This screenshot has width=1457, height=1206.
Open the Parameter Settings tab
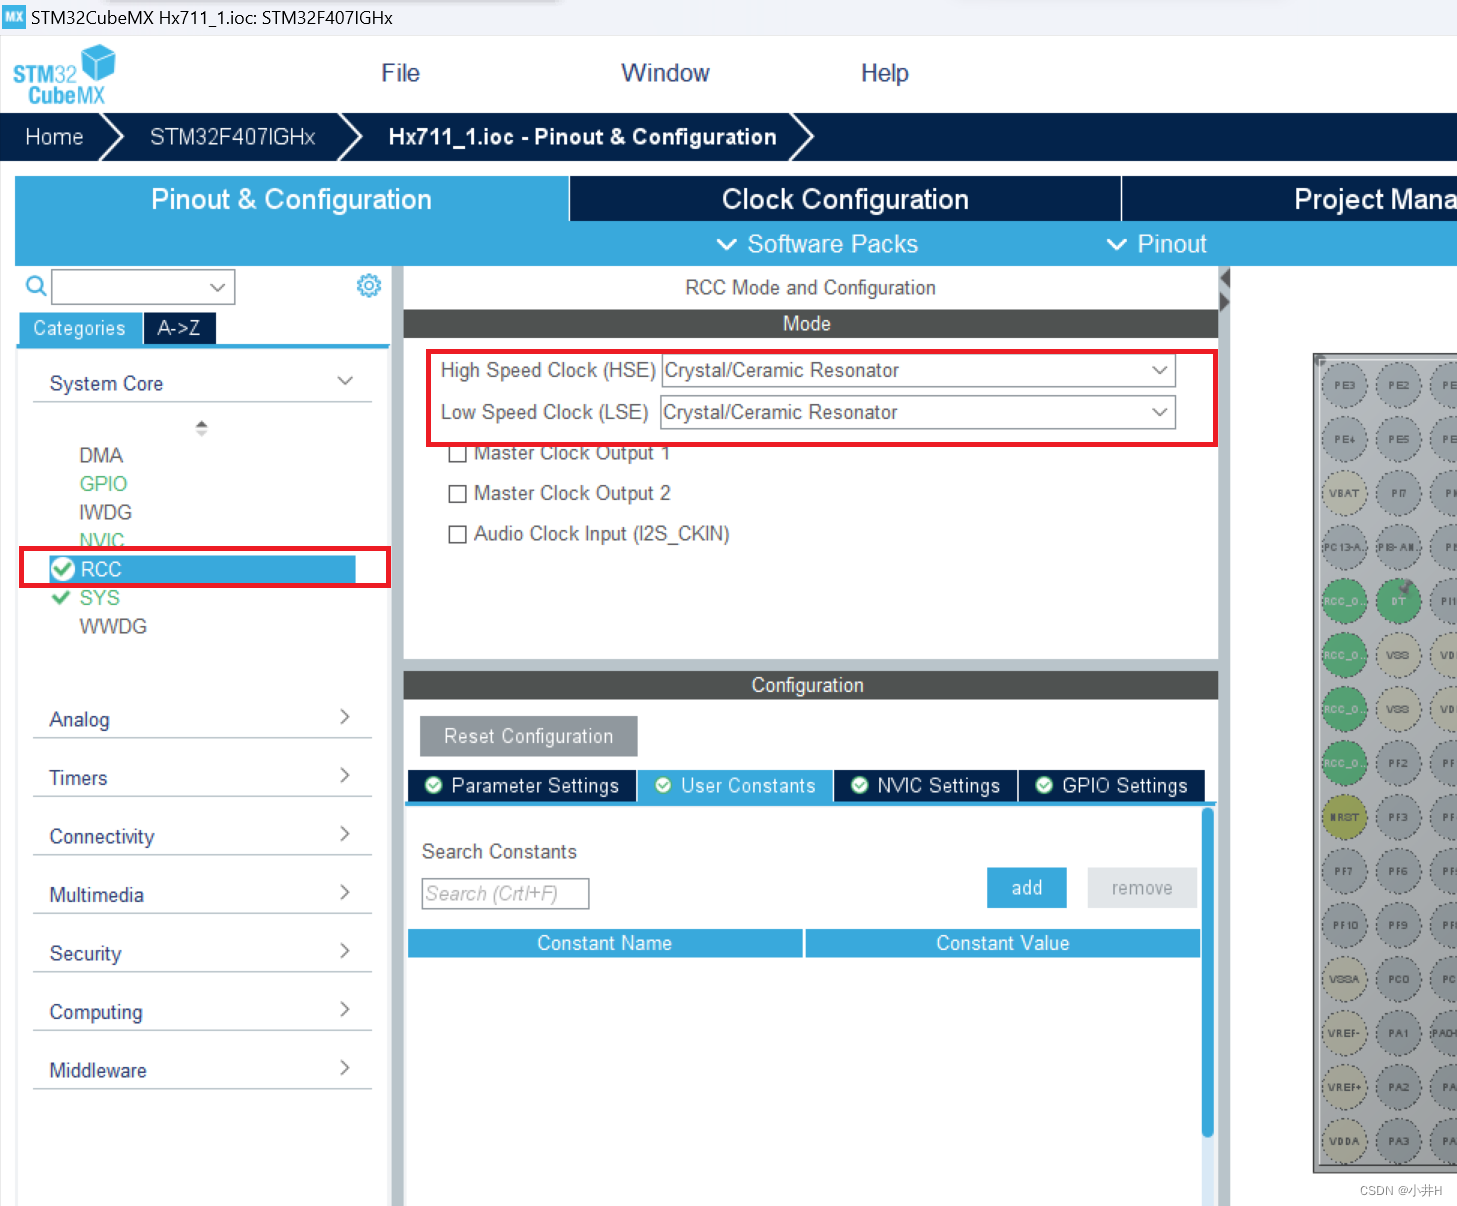[x=522, y=786]
